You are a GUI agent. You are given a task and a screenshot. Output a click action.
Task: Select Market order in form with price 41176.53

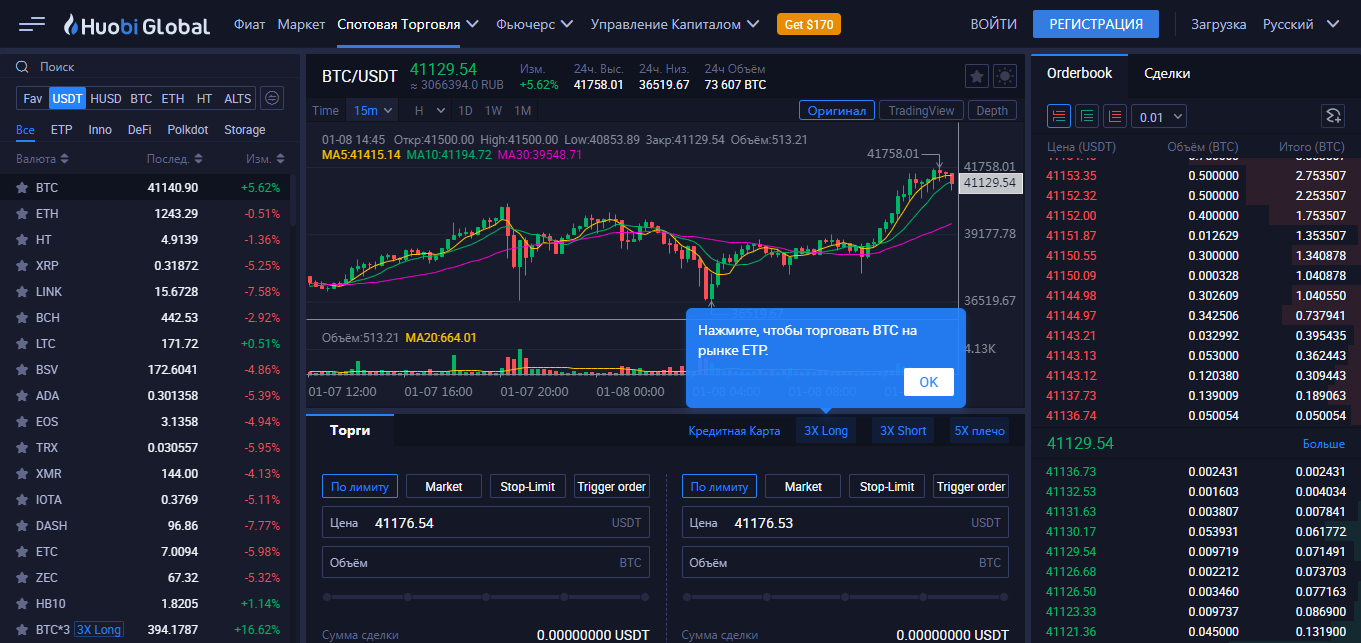point(803,486)
